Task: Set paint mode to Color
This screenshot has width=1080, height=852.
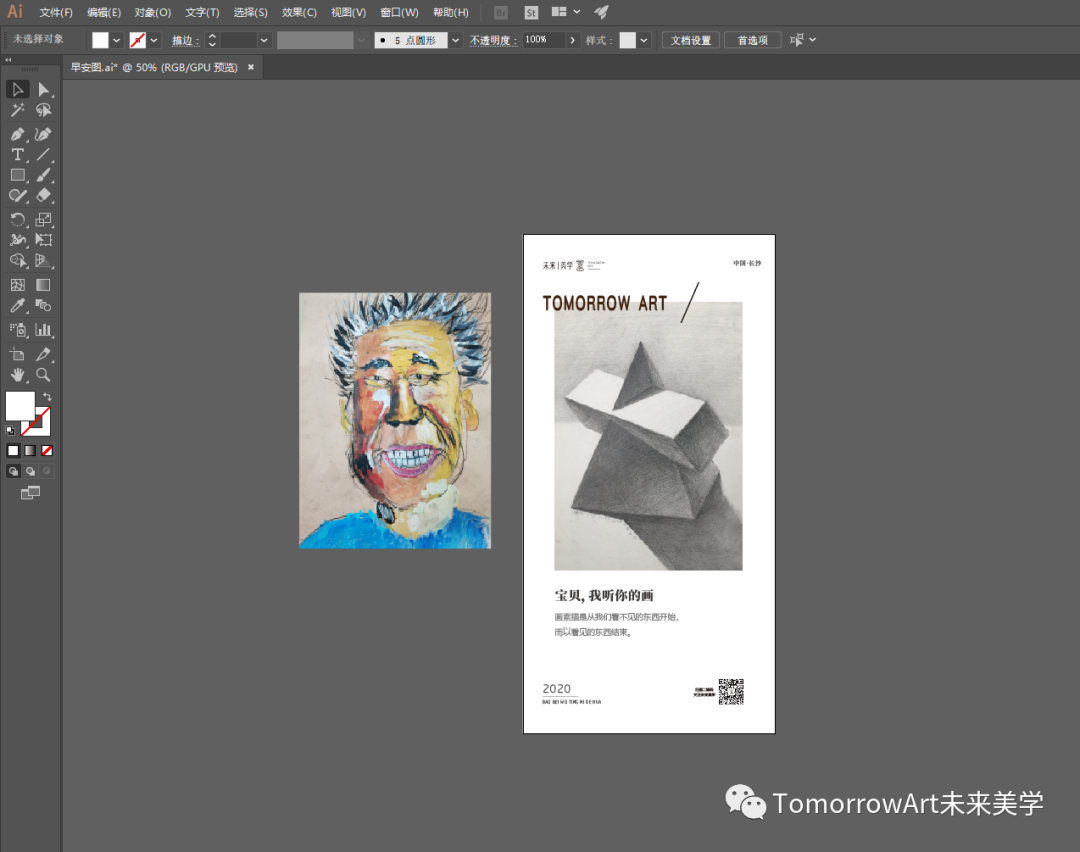Action: 13,450
